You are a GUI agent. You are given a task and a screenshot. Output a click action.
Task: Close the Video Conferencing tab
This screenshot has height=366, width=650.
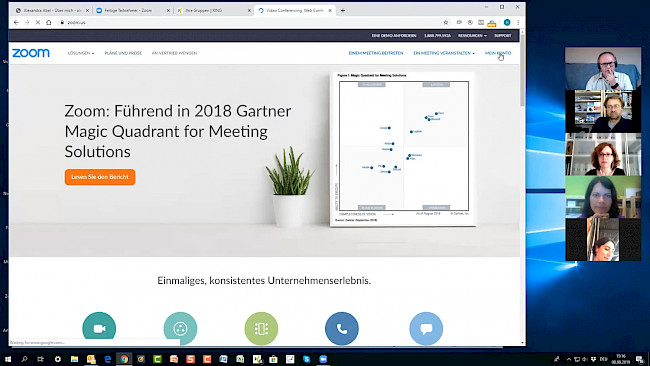(330, 10)
